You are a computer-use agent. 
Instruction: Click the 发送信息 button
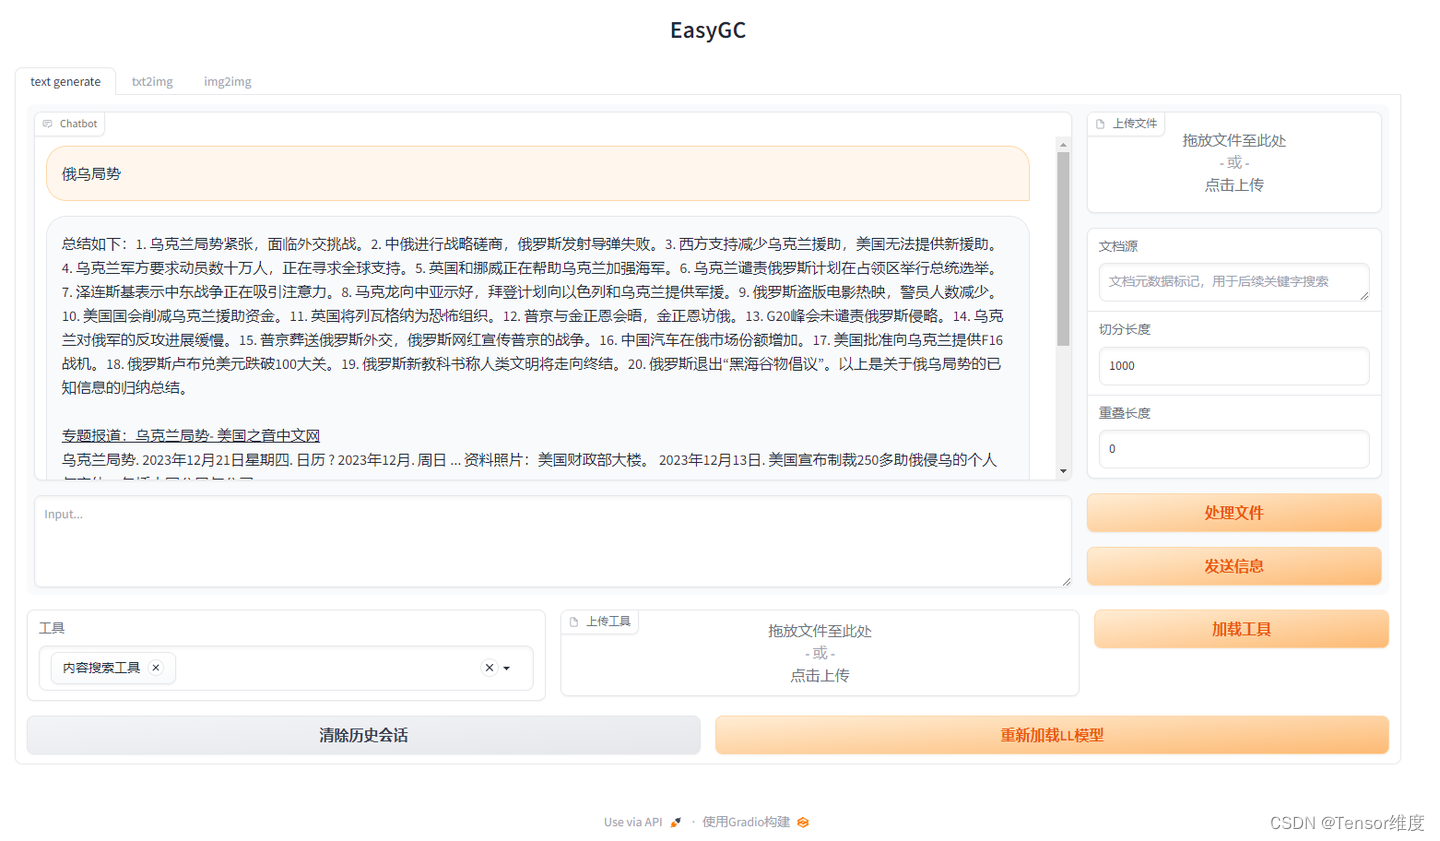tap(1235, 566)
